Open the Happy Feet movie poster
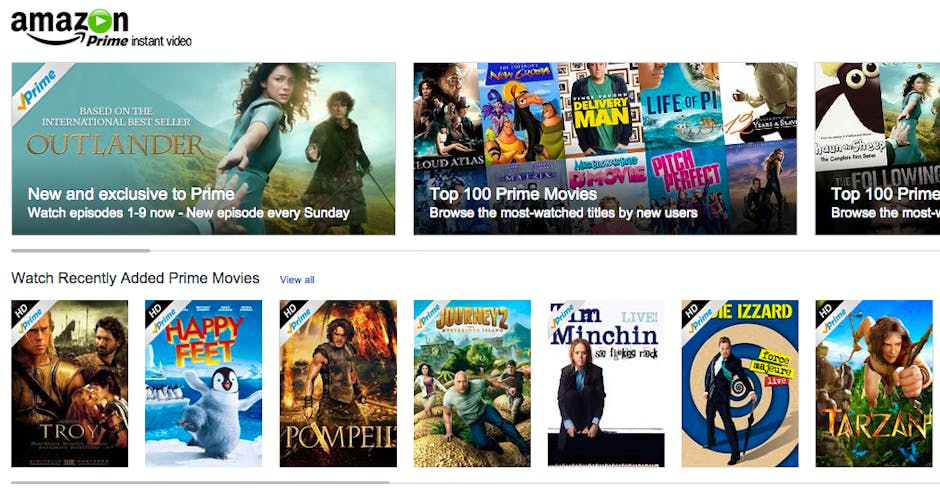The image size is (940, 499). pyautogui.click(x=203, y=383)
